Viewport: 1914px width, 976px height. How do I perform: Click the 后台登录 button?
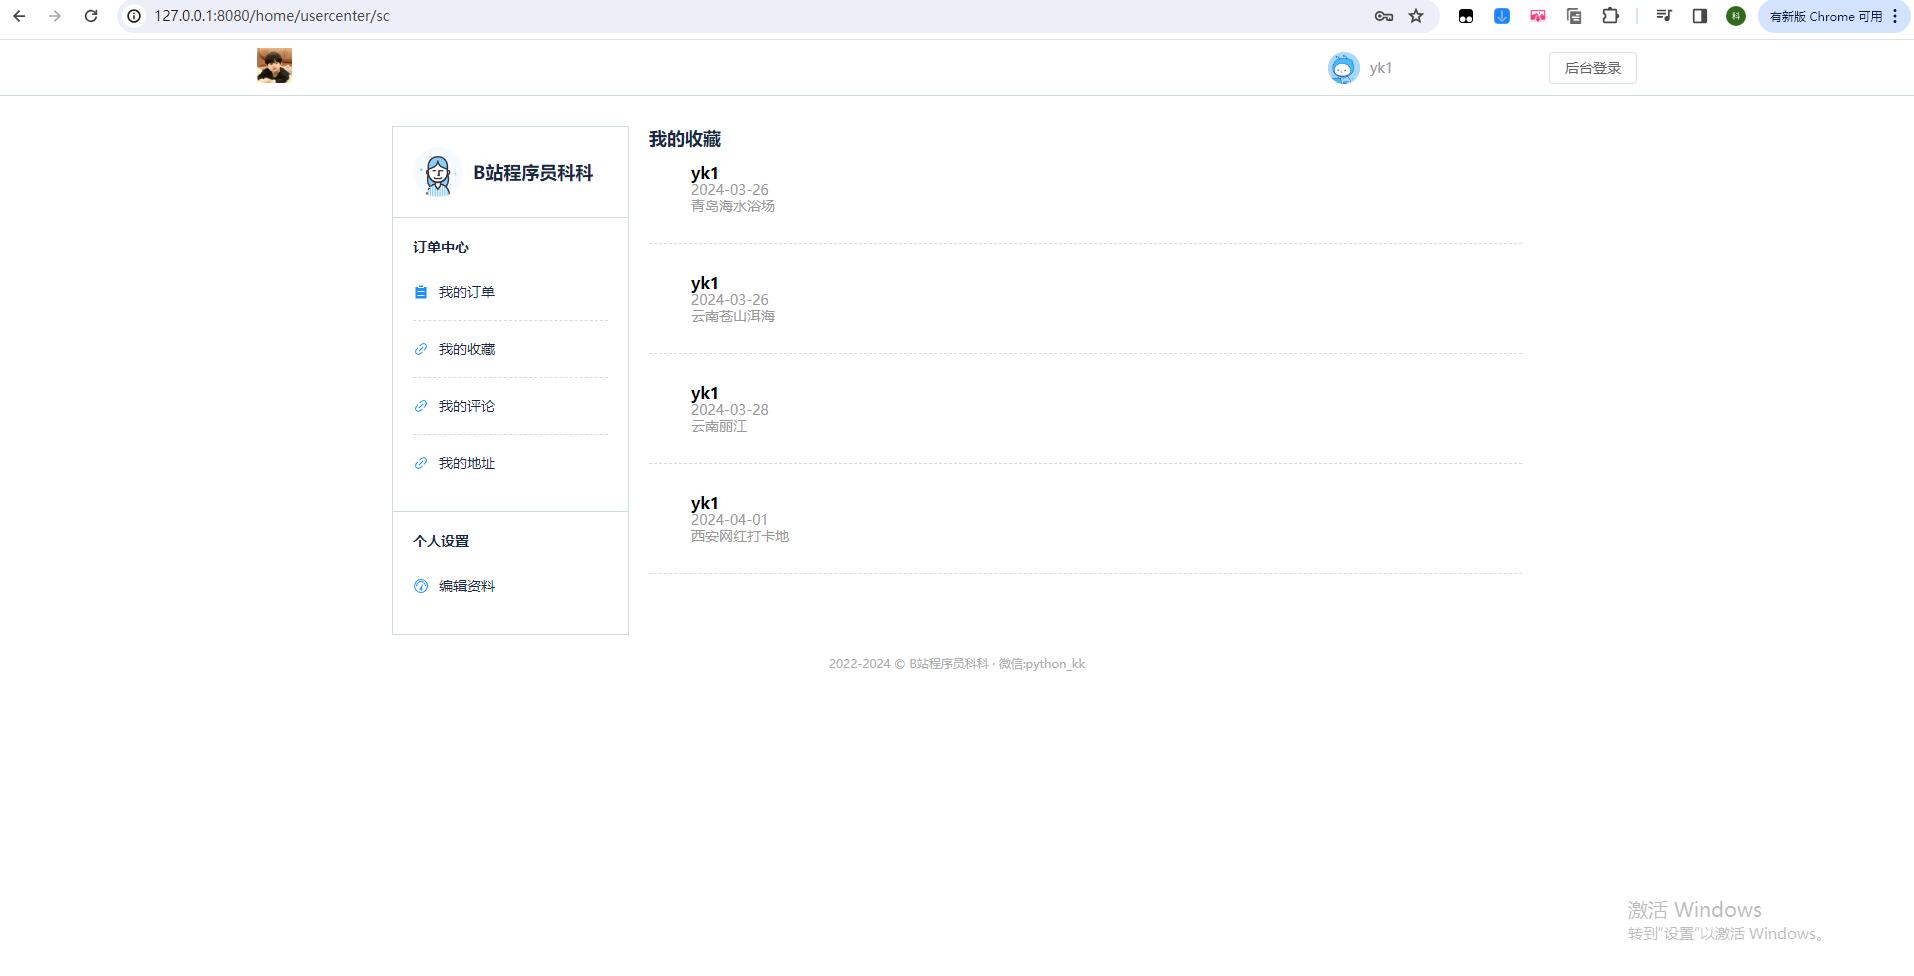1592,68
